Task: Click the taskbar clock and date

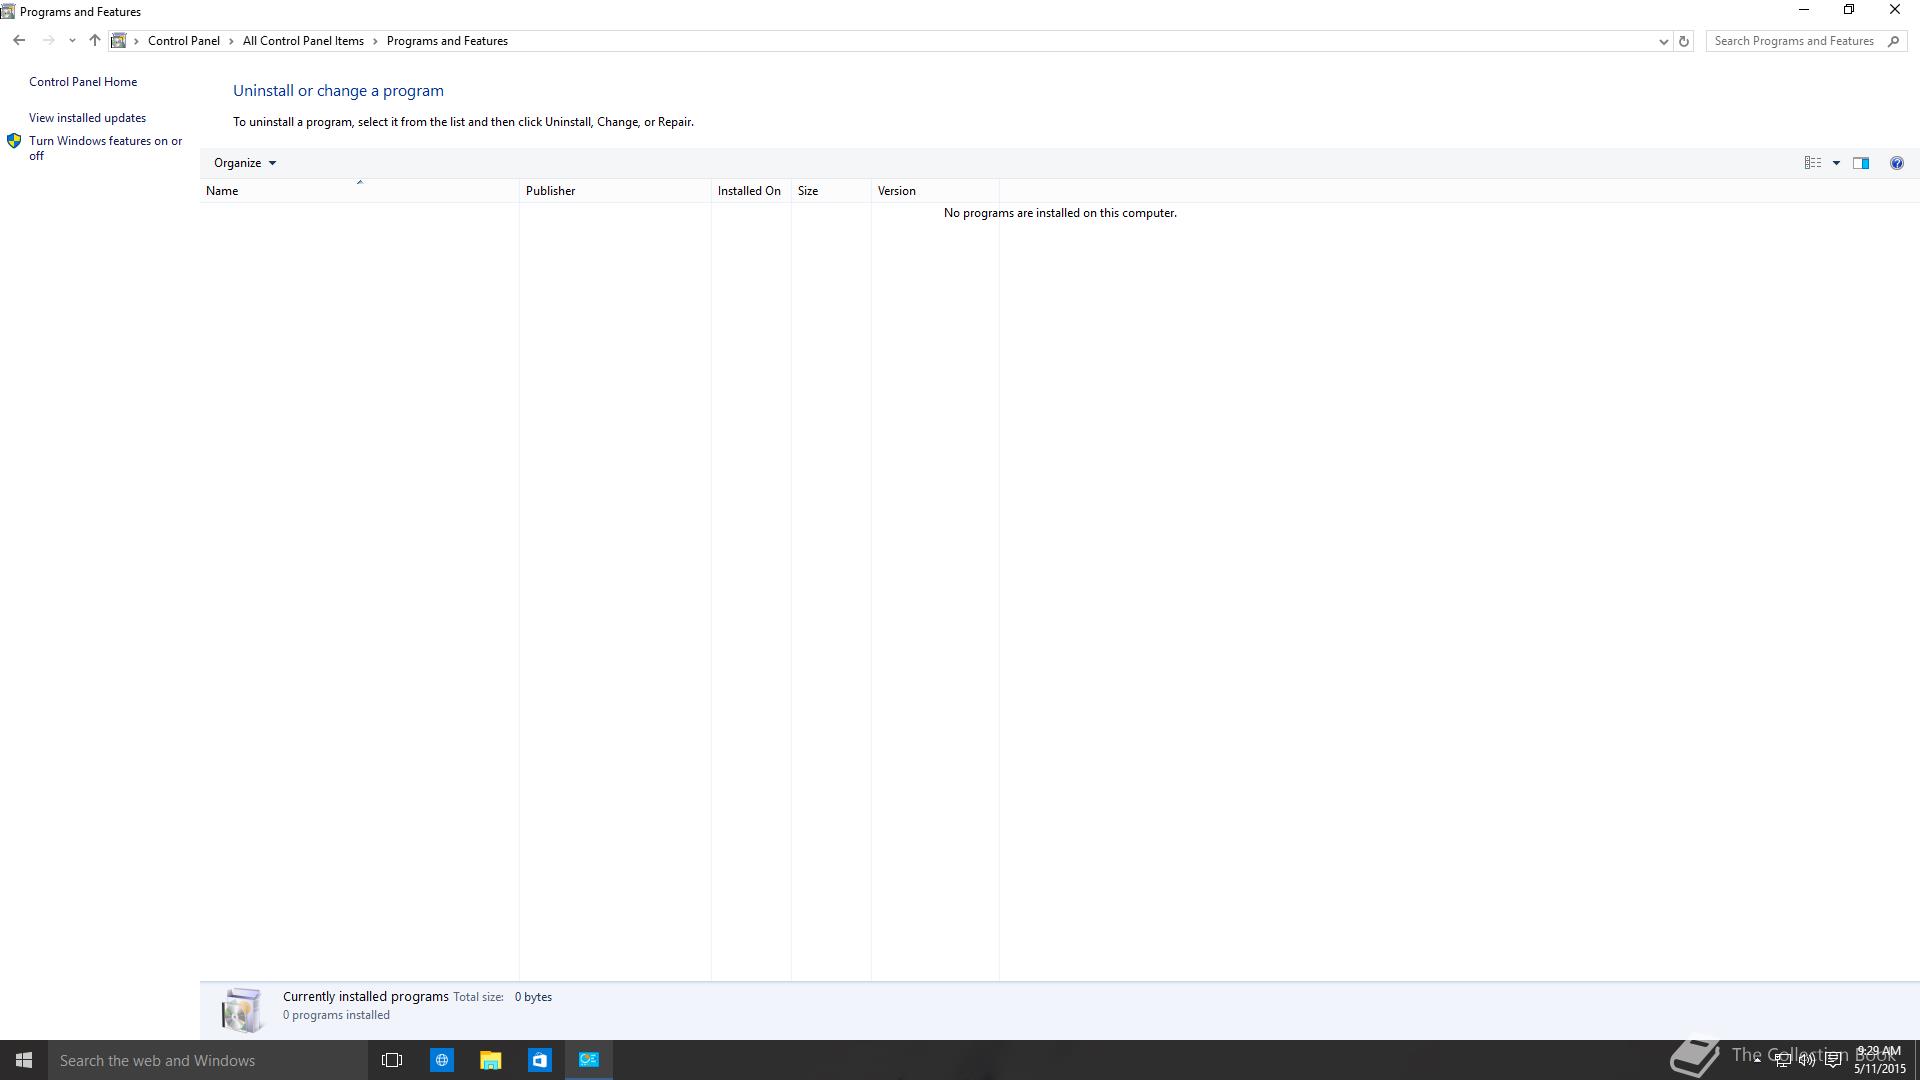Action: point(1879,1060)
